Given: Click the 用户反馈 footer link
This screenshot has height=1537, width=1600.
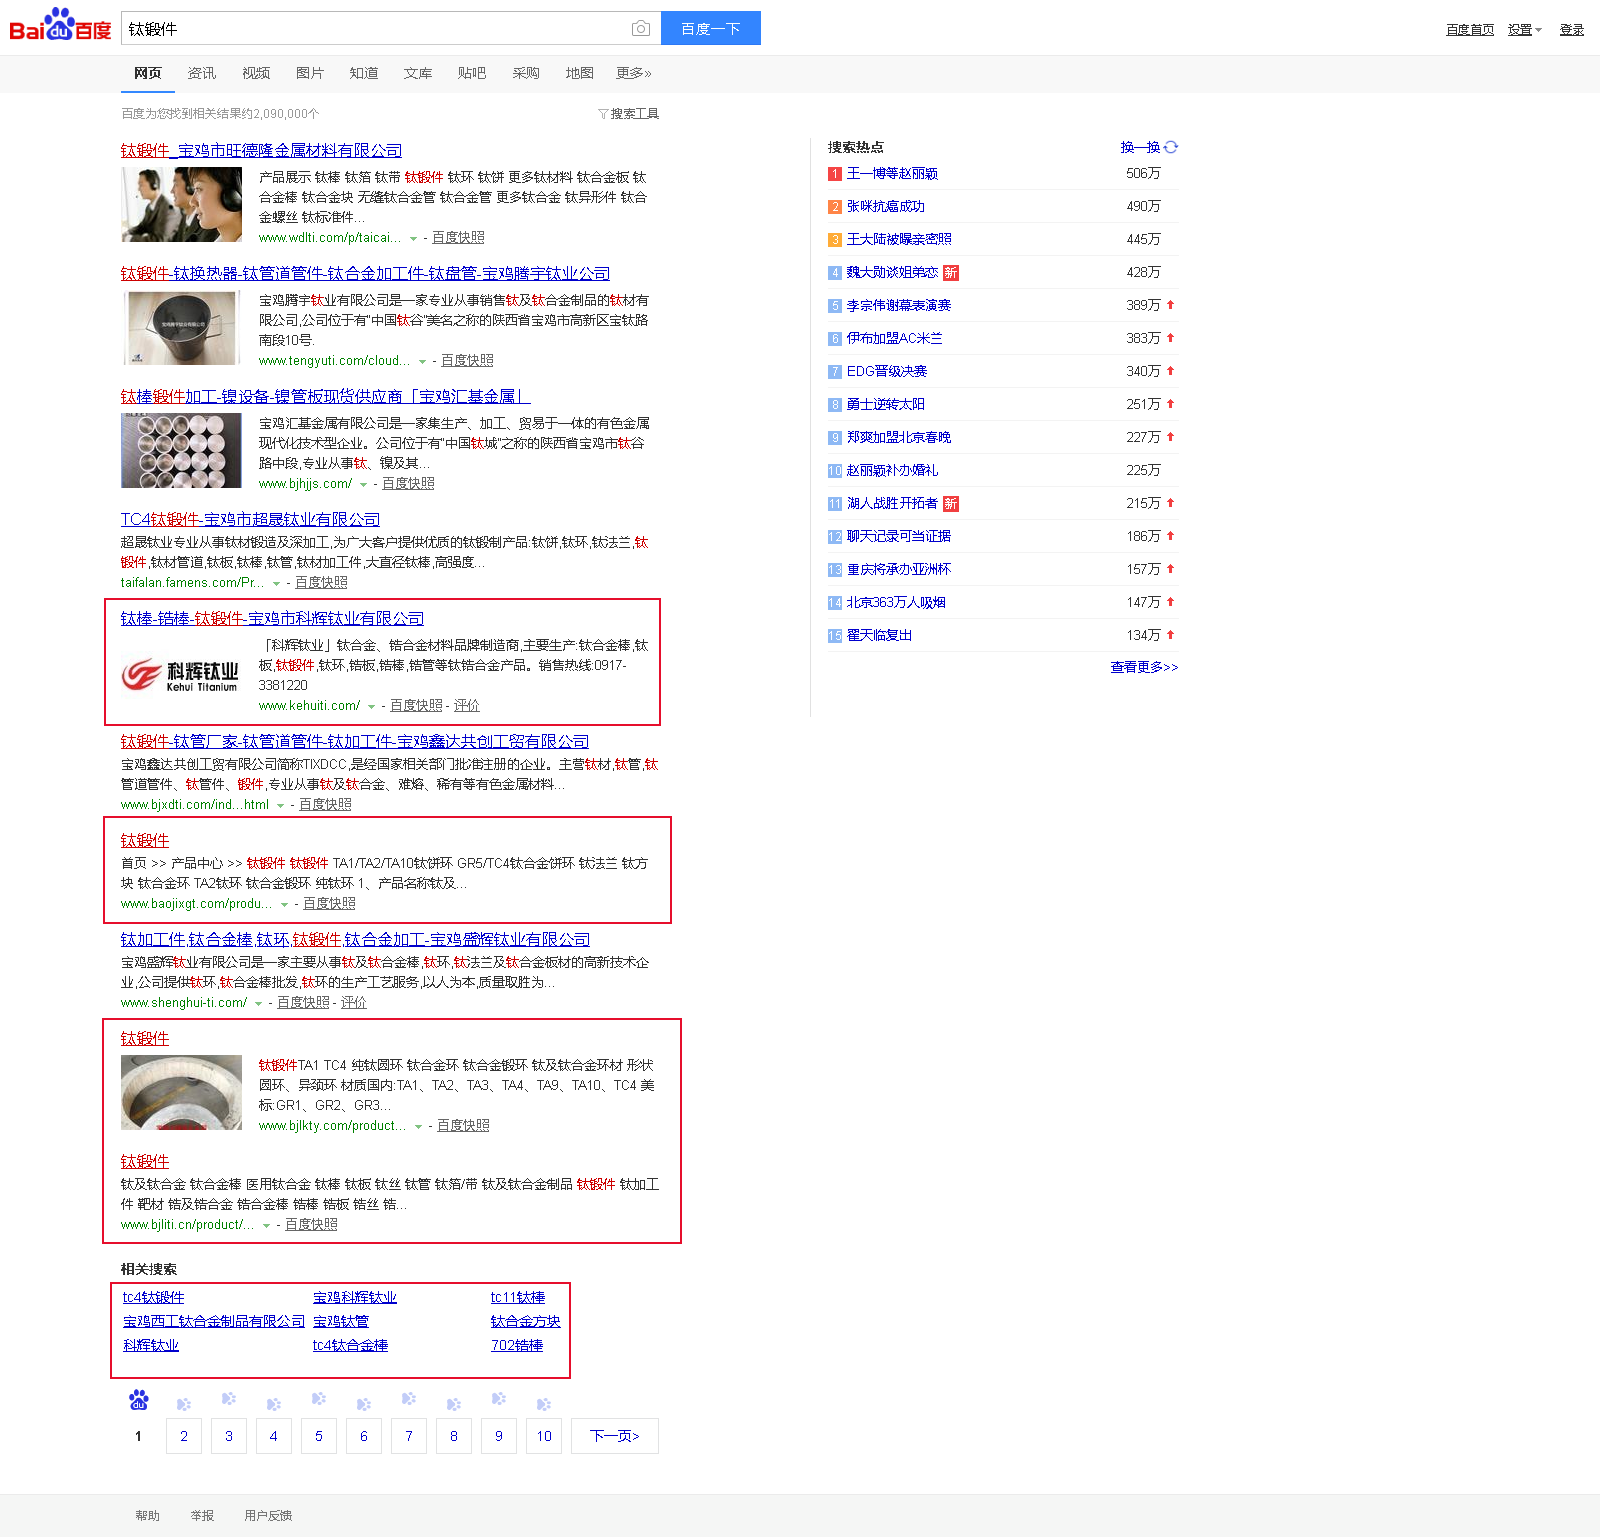Looking at the screenshot, I should pyautogui.click(x=268, y=1515).
